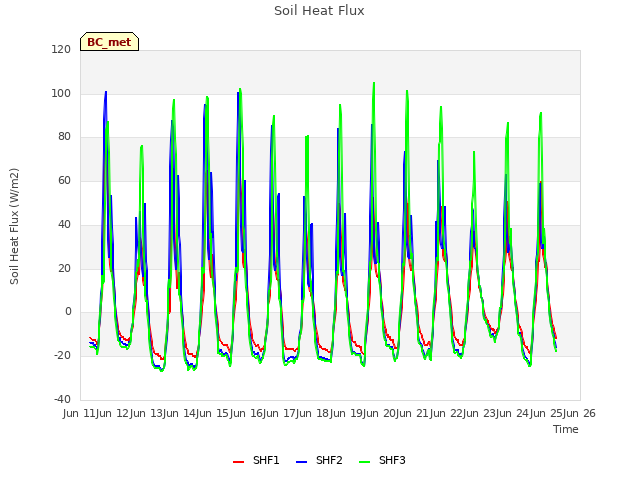The width and height of the screenshot is (640, 480).
Task: Click the 20 y-axis tick label
Action: coord(64,269)
